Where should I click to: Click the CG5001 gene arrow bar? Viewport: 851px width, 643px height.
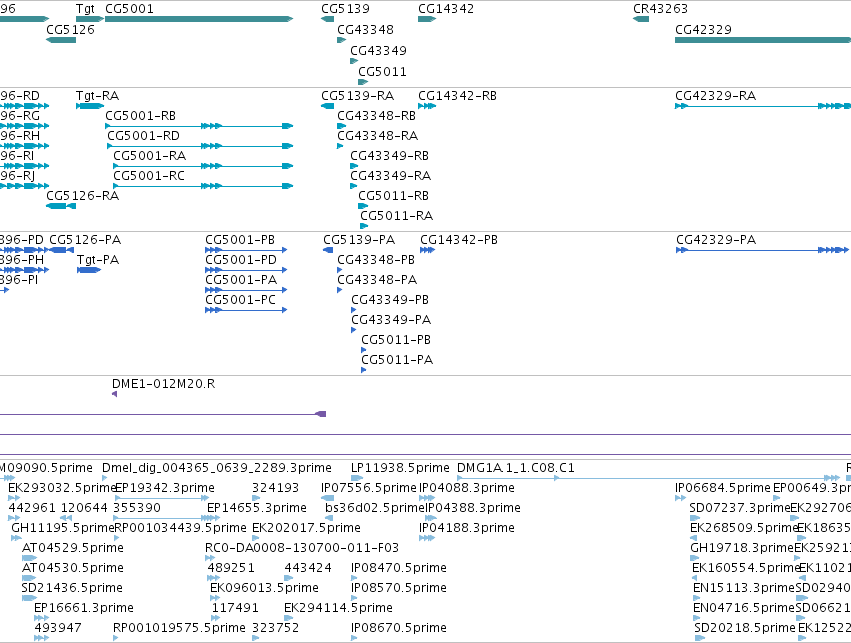[199, 19]
